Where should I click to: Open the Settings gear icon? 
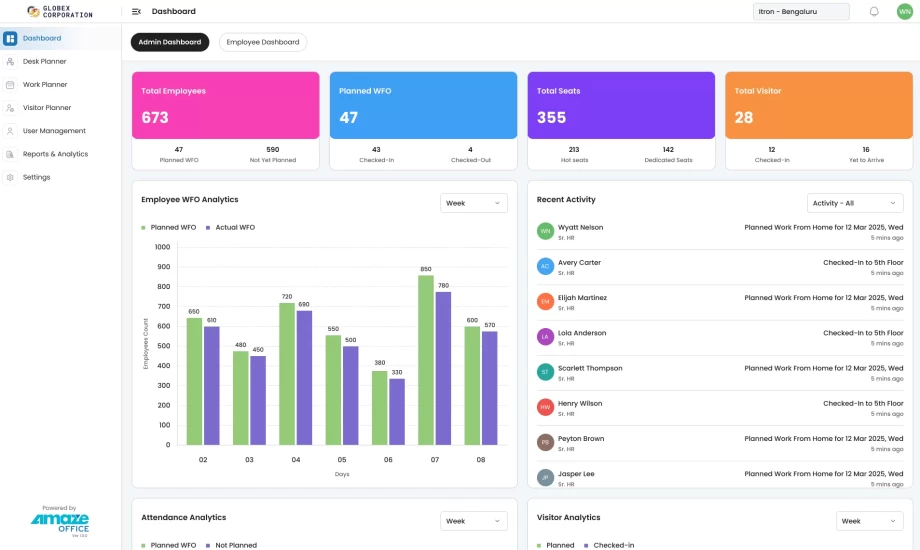coord(10,177)
